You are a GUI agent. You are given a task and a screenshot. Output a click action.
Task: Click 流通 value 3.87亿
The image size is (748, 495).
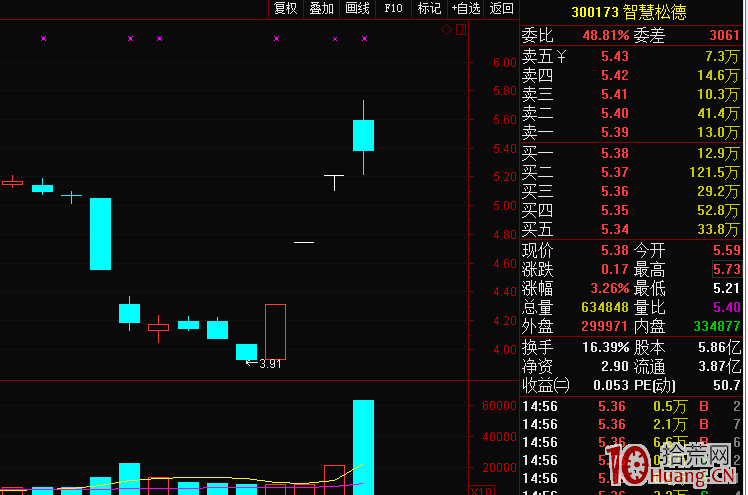[719, 367]
